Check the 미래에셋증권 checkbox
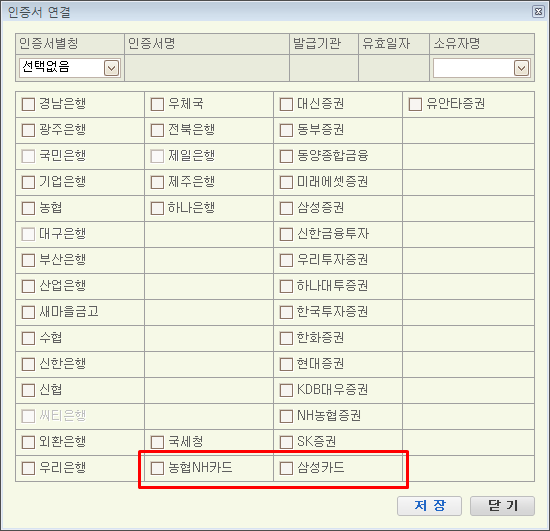The height and width of the screenshot is (531, 550). point(286,182)
